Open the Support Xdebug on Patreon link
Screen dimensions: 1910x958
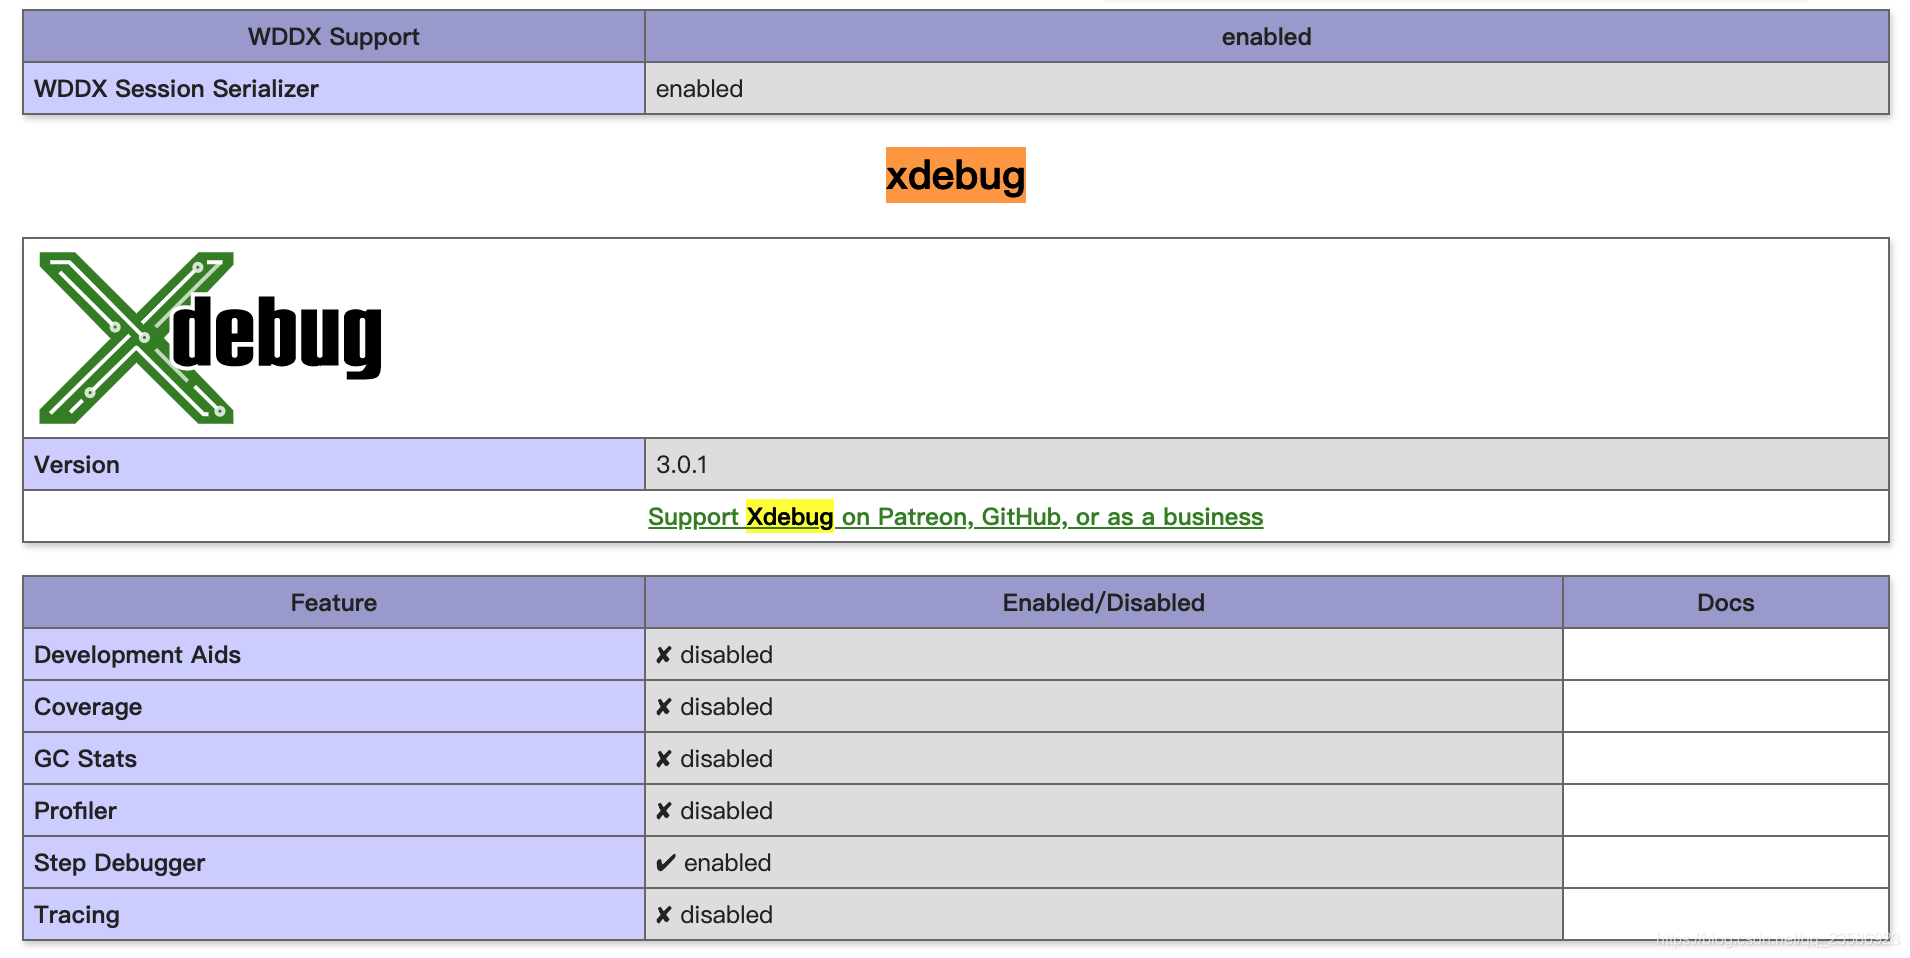955,517
